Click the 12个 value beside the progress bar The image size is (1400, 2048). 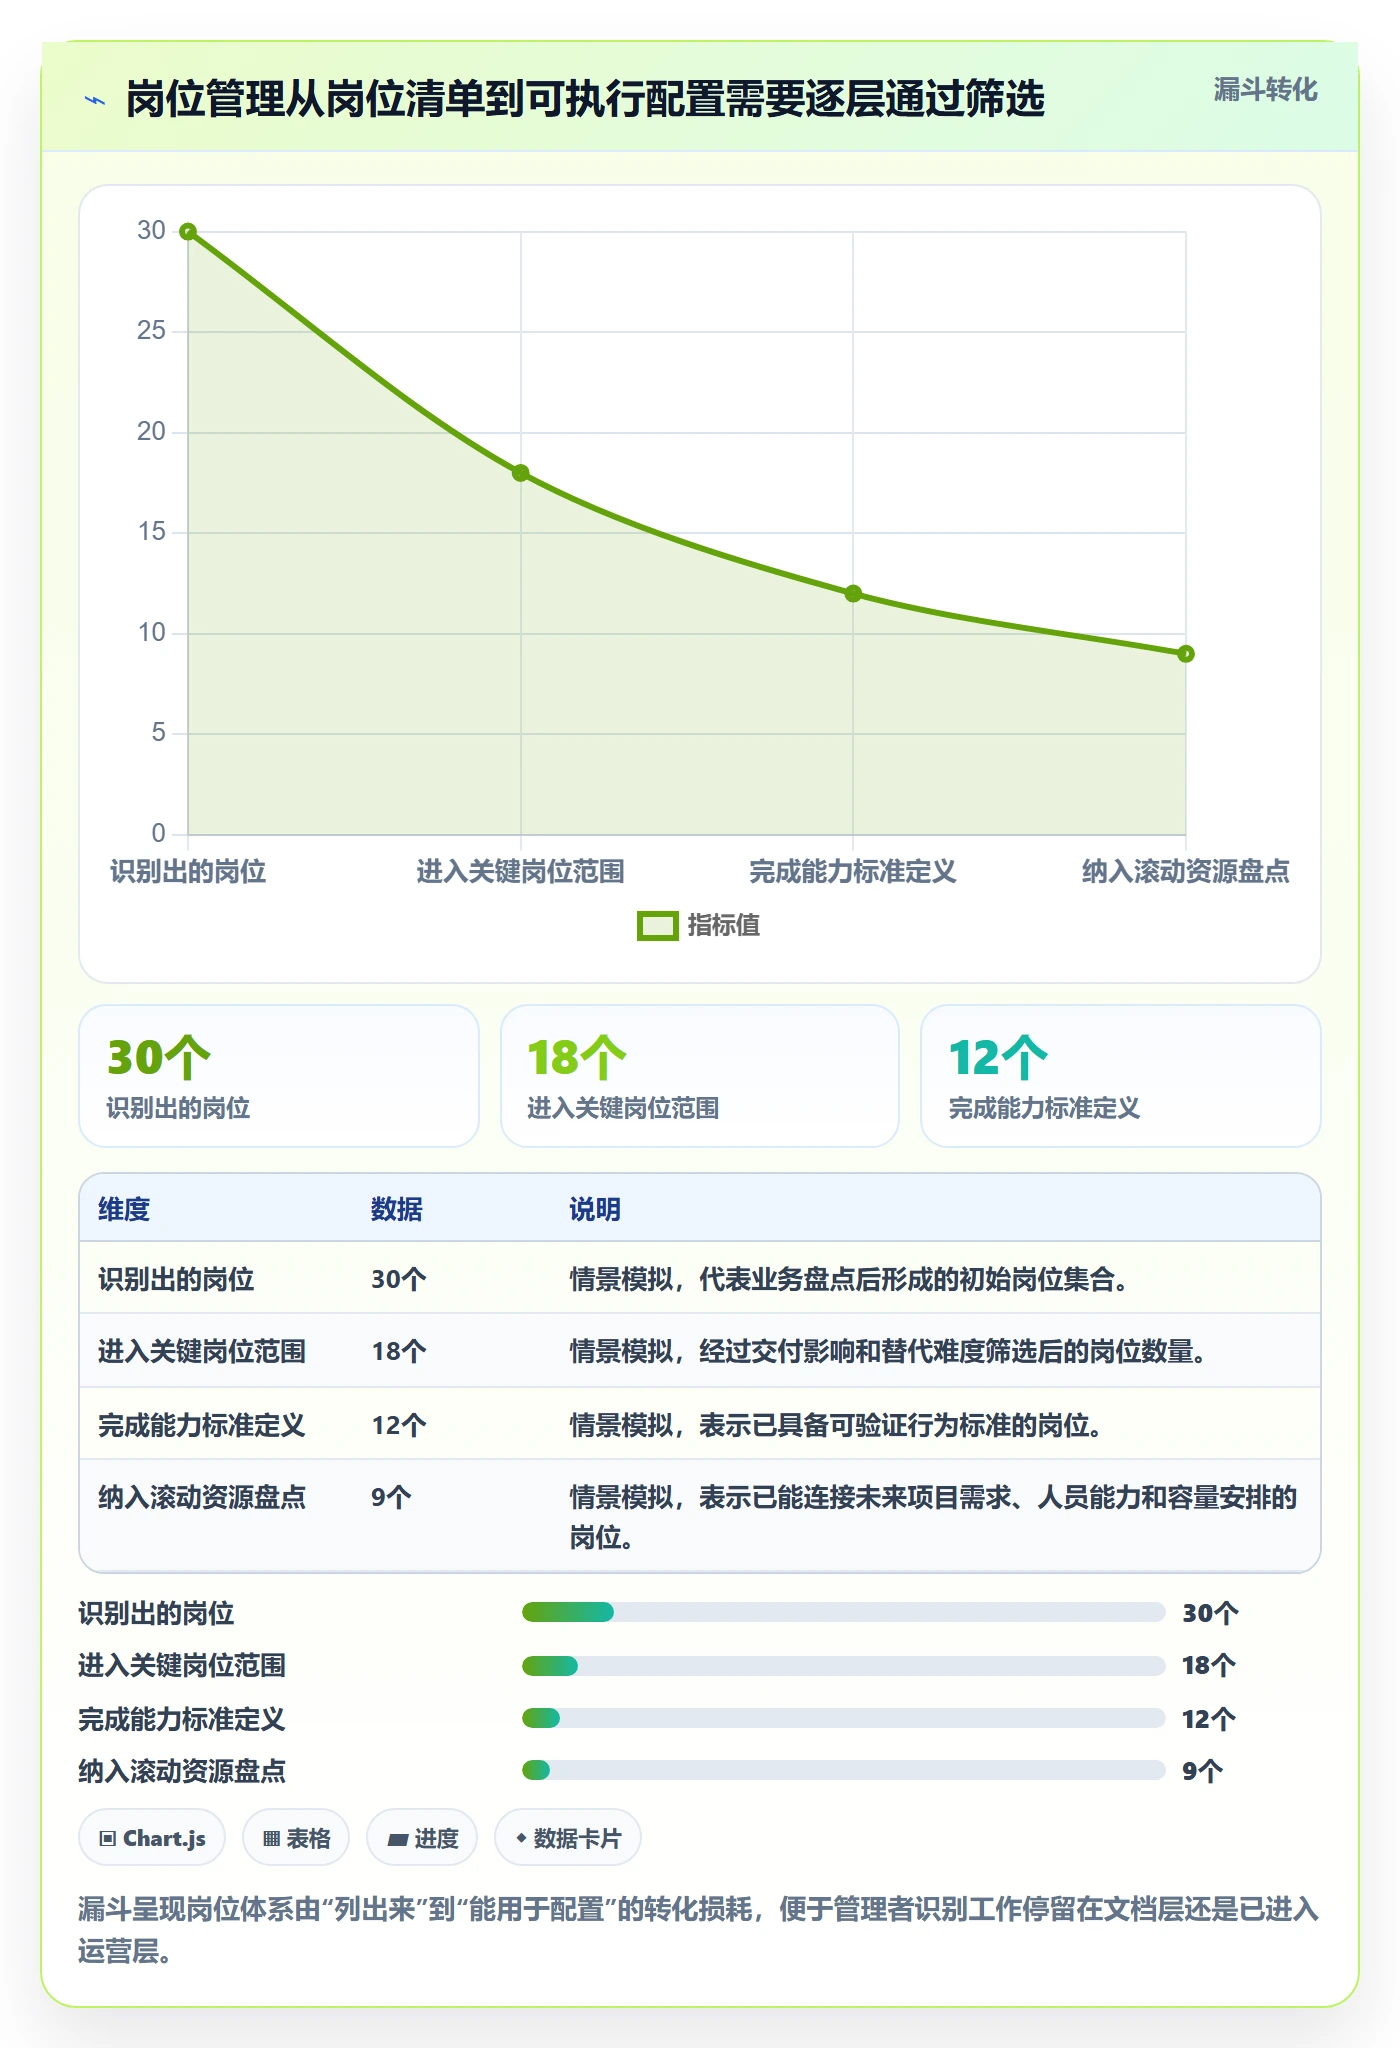pyautogui.click(x=1209, y=1719)
